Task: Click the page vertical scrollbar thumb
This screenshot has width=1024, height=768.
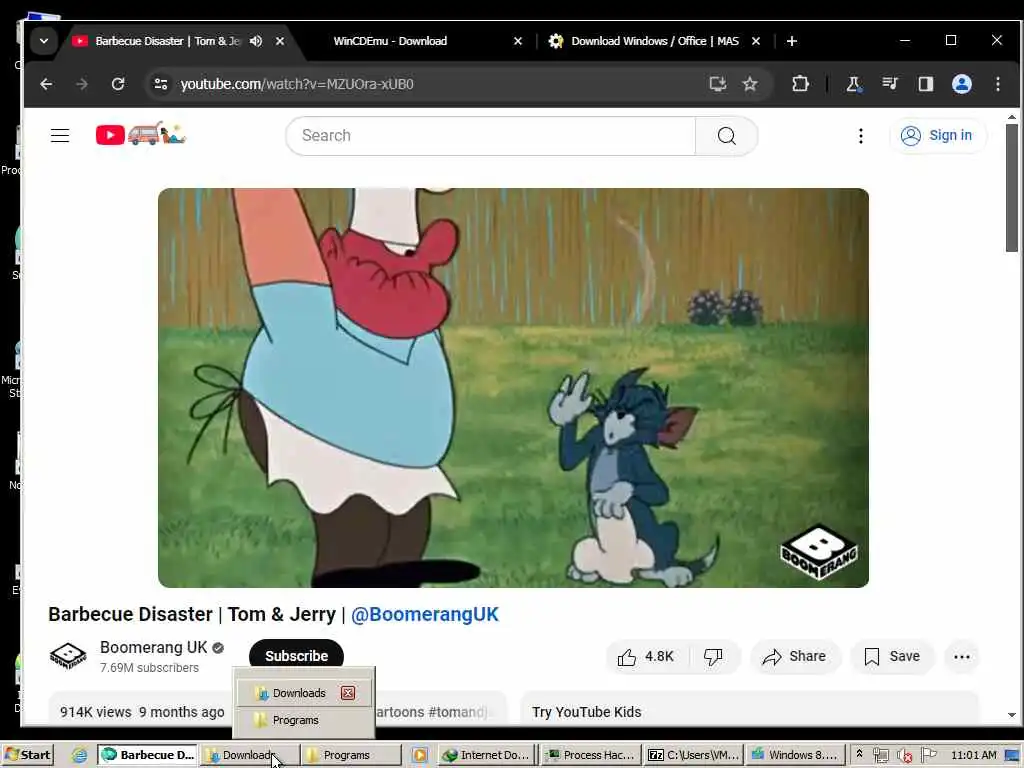Action: (1012, 188)
